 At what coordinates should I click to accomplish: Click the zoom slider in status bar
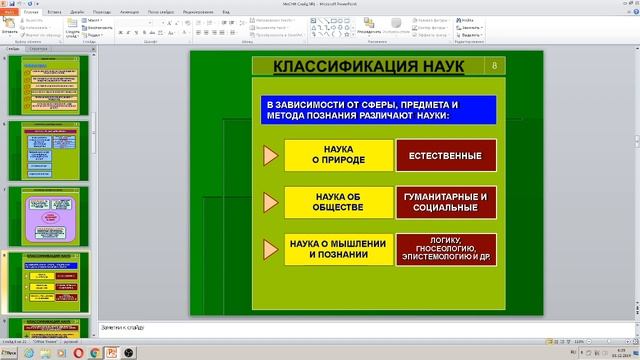click(x=608, y=342)
